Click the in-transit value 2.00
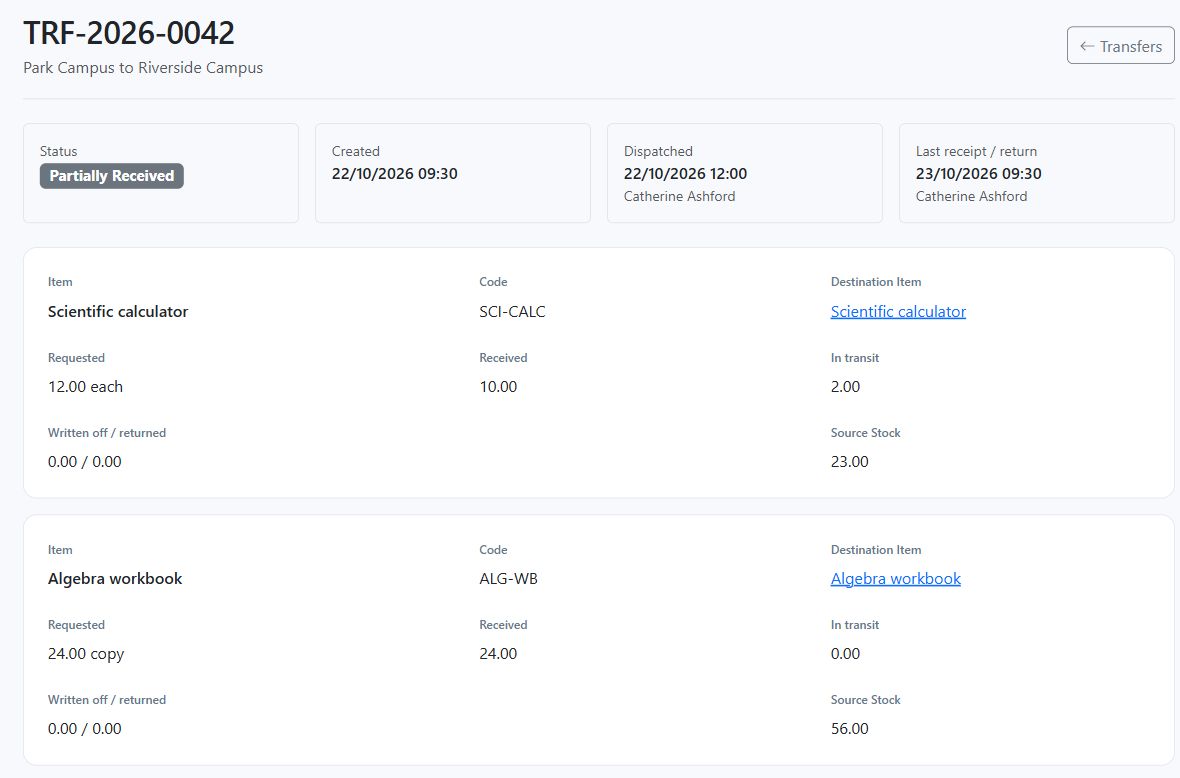 (845, 387)
